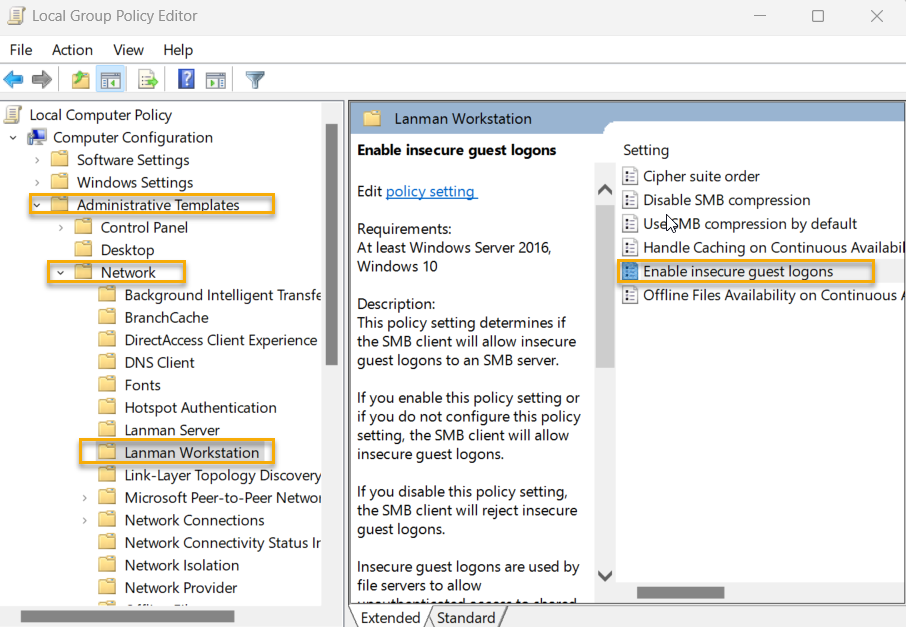Screen dimensions: 906x627
Task: Open the Action menu
Action: tap(72, 50)
